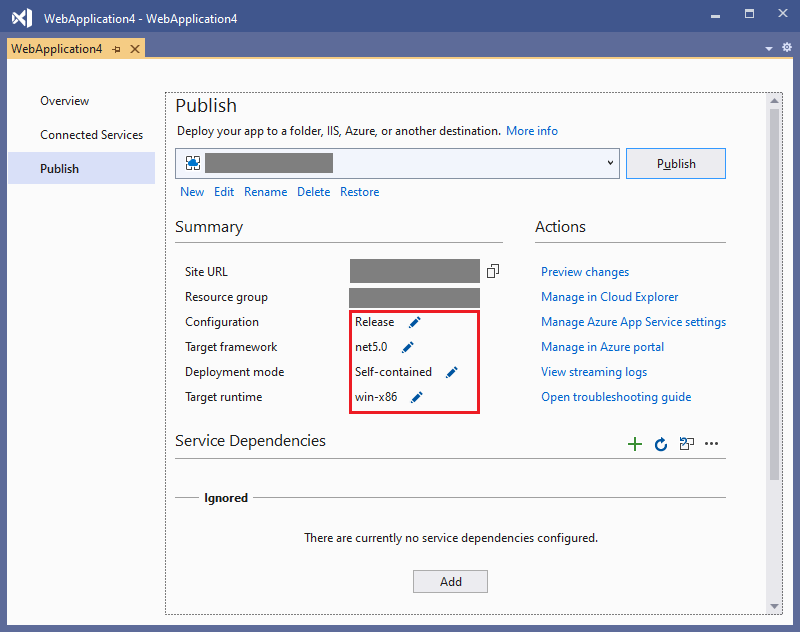The height and width of the screenshot is (632, 800).
Task: Click the Ignored section header
Action: (226, 498)
